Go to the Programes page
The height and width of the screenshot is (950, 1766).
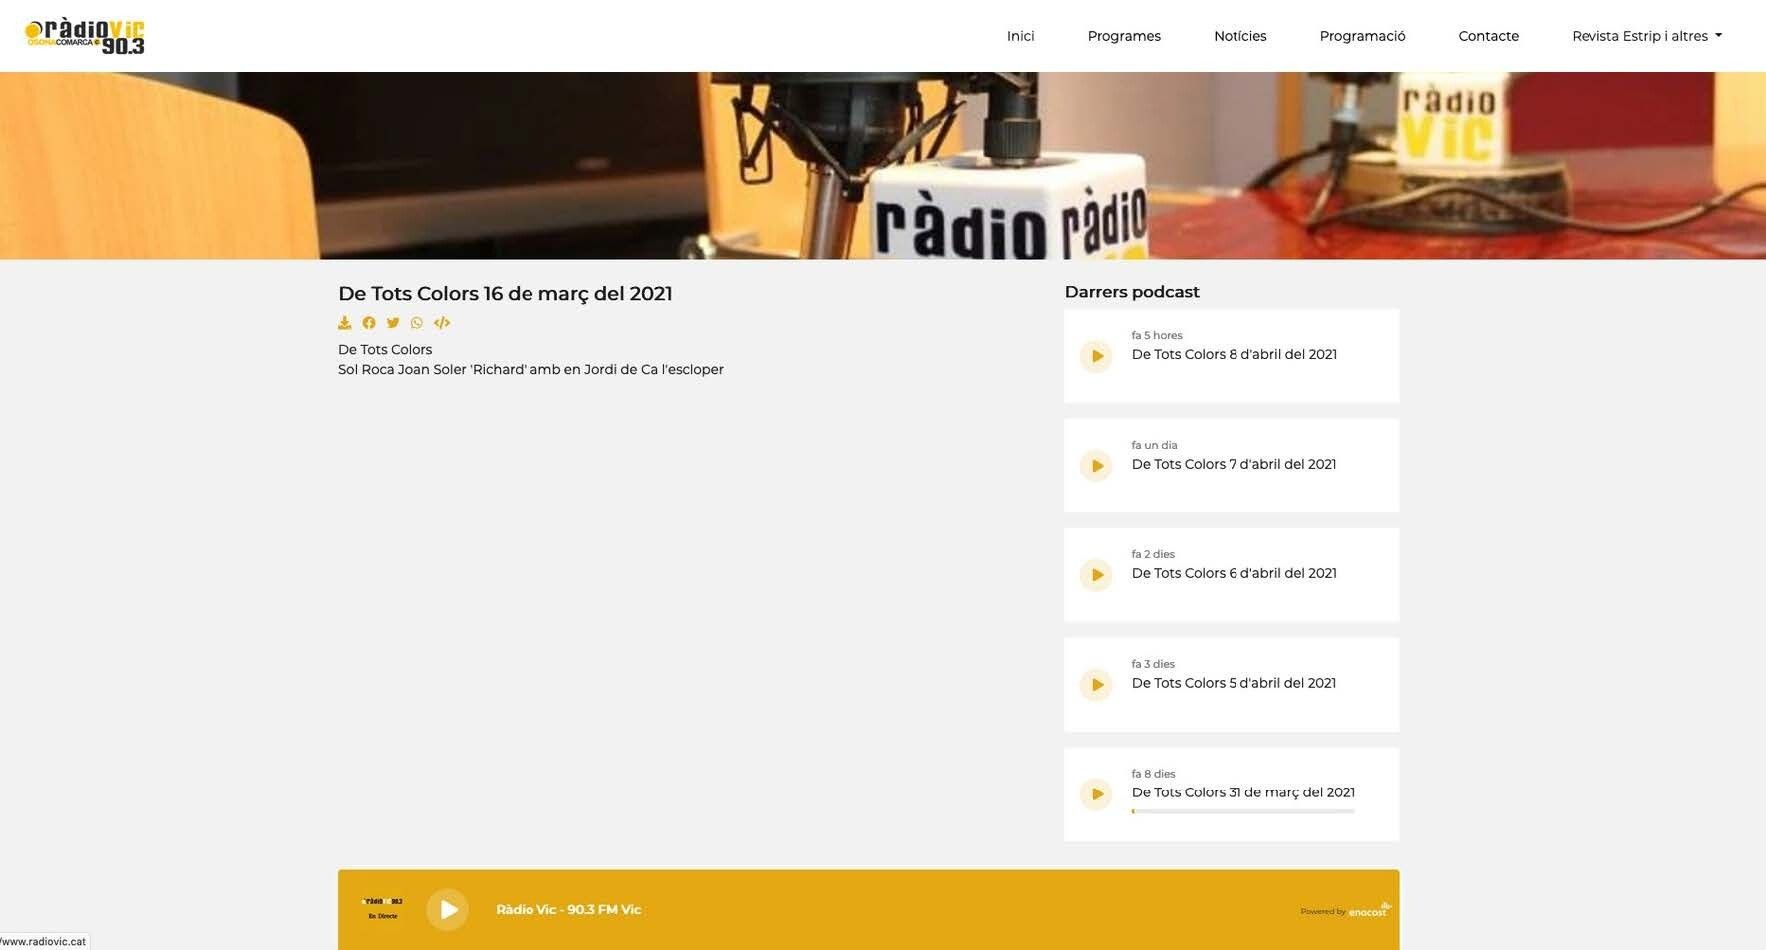tap(1124, 36)
